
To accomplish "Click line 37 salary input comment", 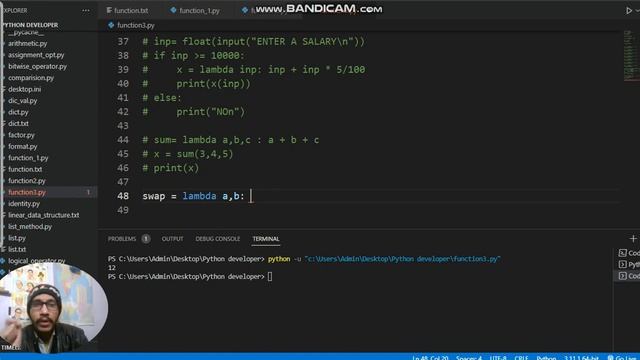I will coord(253,42).
